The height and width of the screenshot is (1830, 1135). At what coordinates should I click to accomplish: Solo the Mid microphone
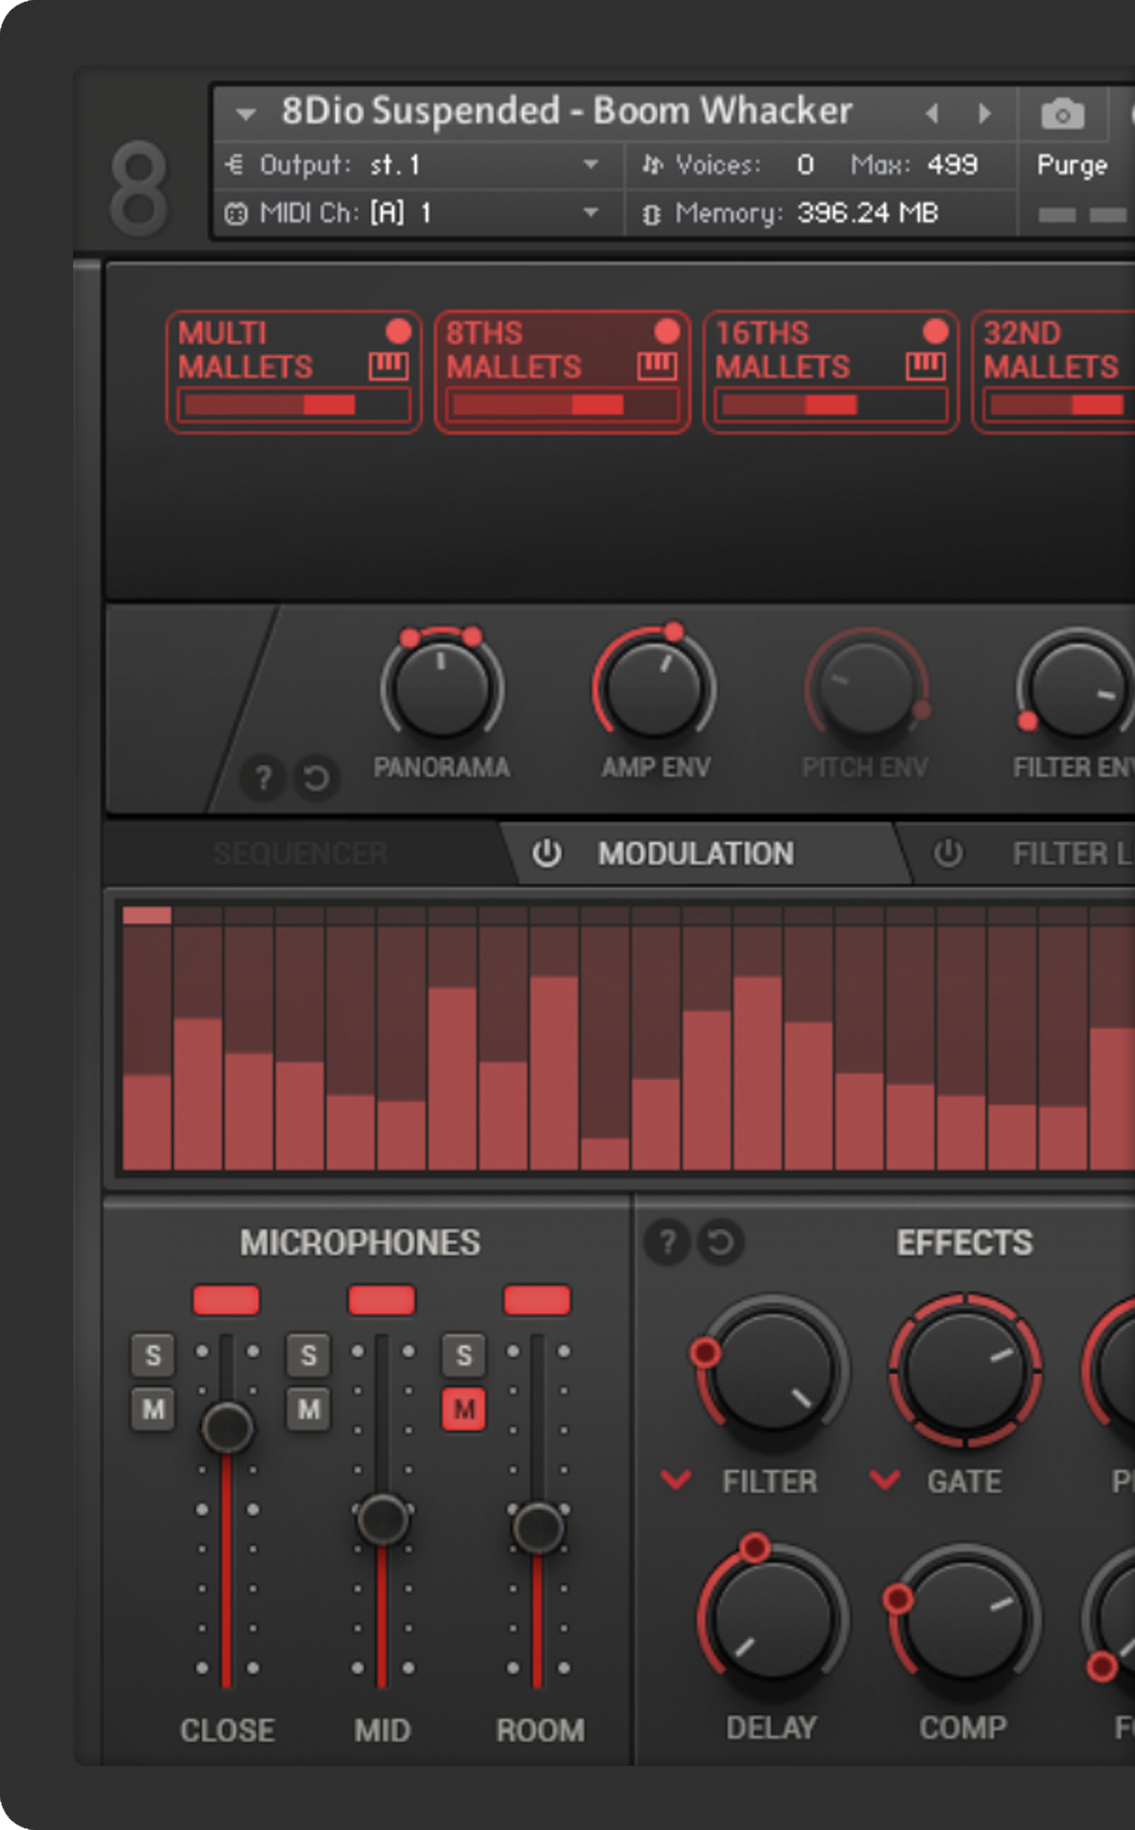[308, 1356]
